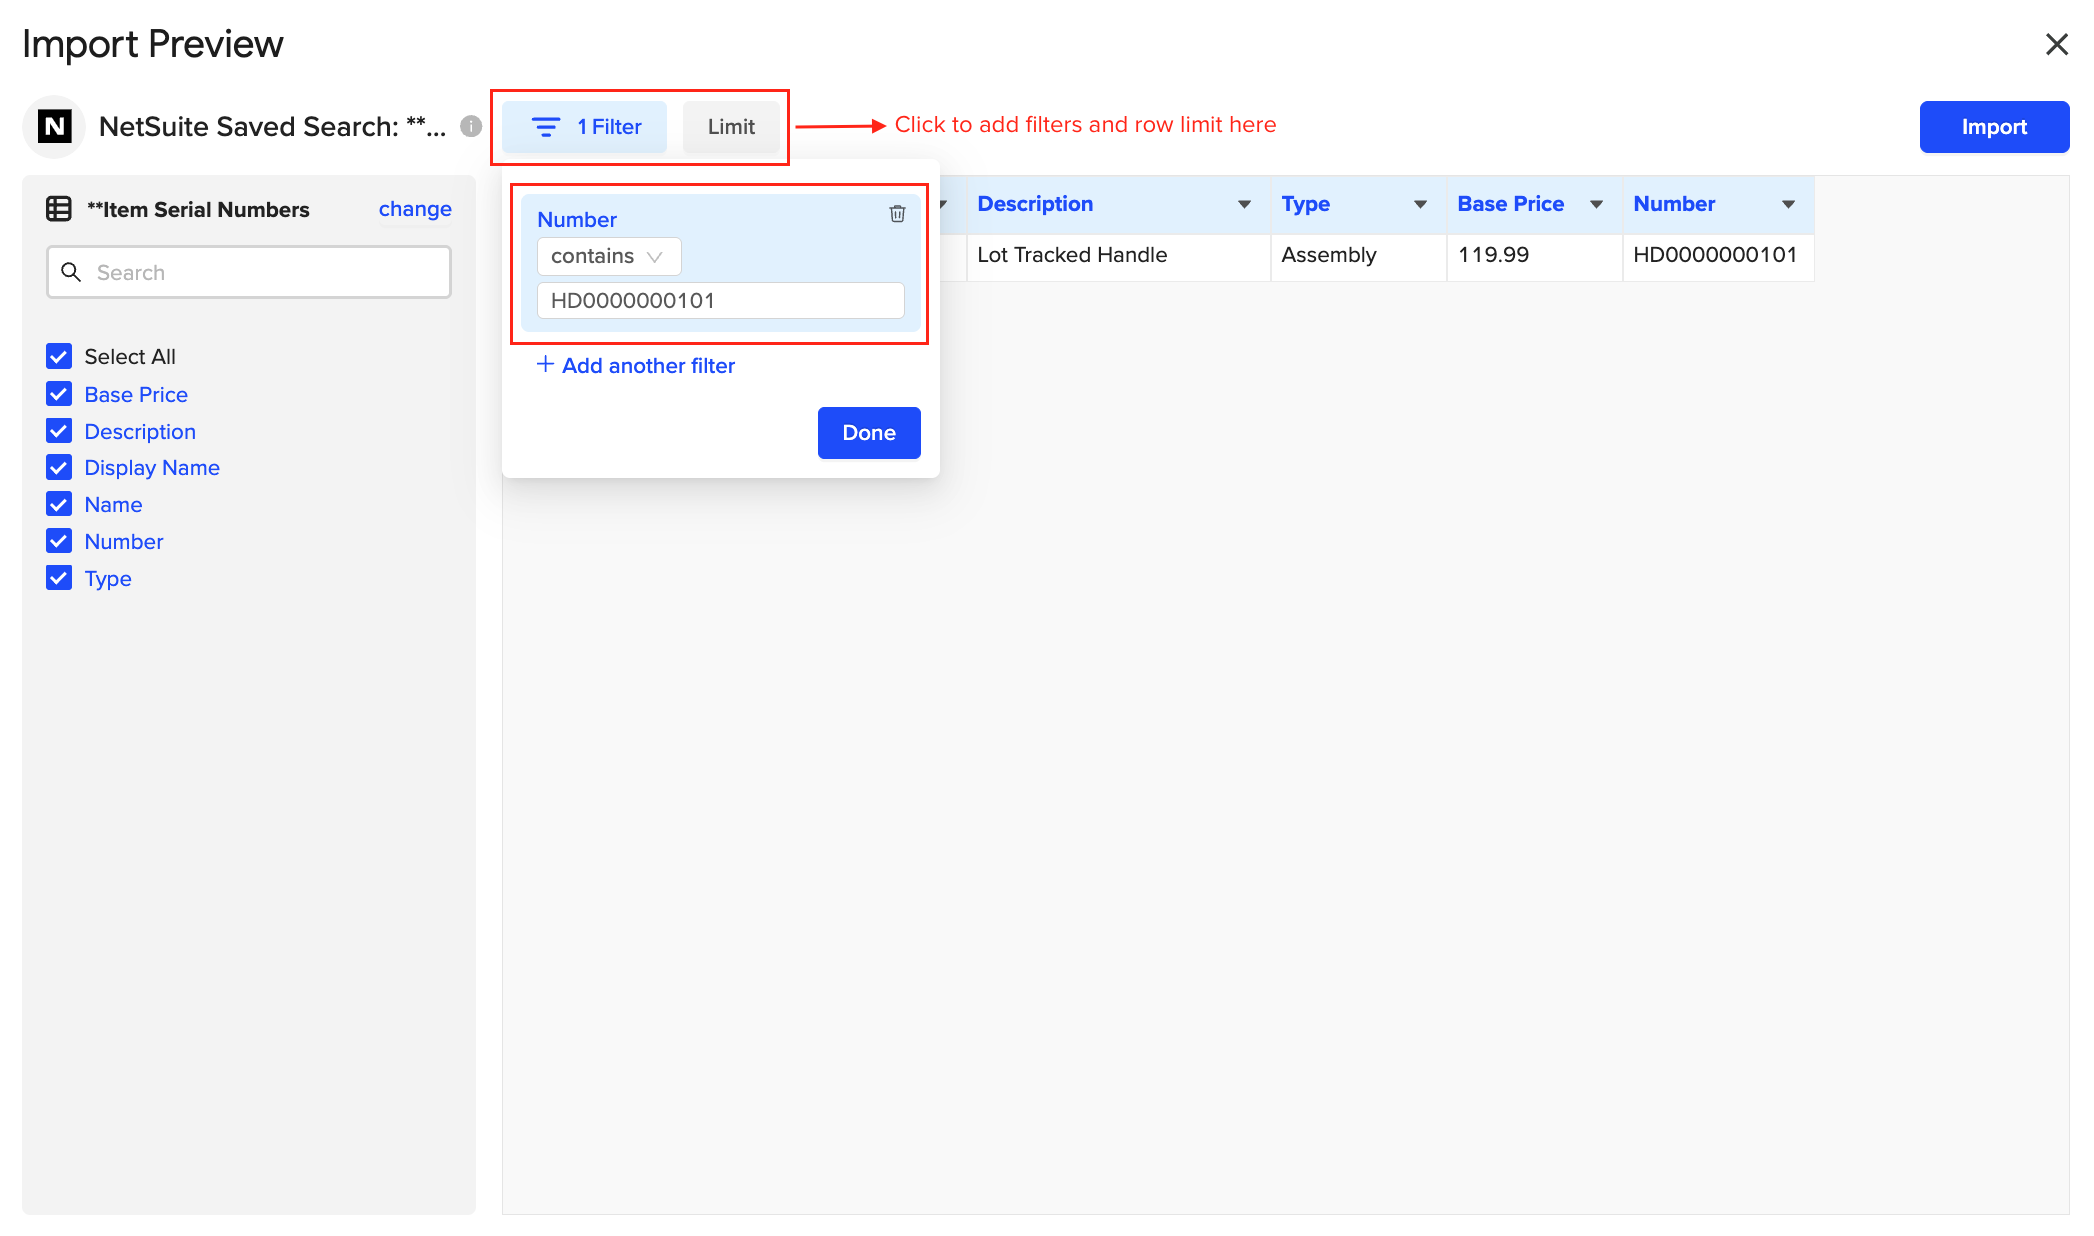Viewport: 2094px width, 1236px height.
Task: Open the Base Price column dropdown arrow
Action: [1596, 204]
